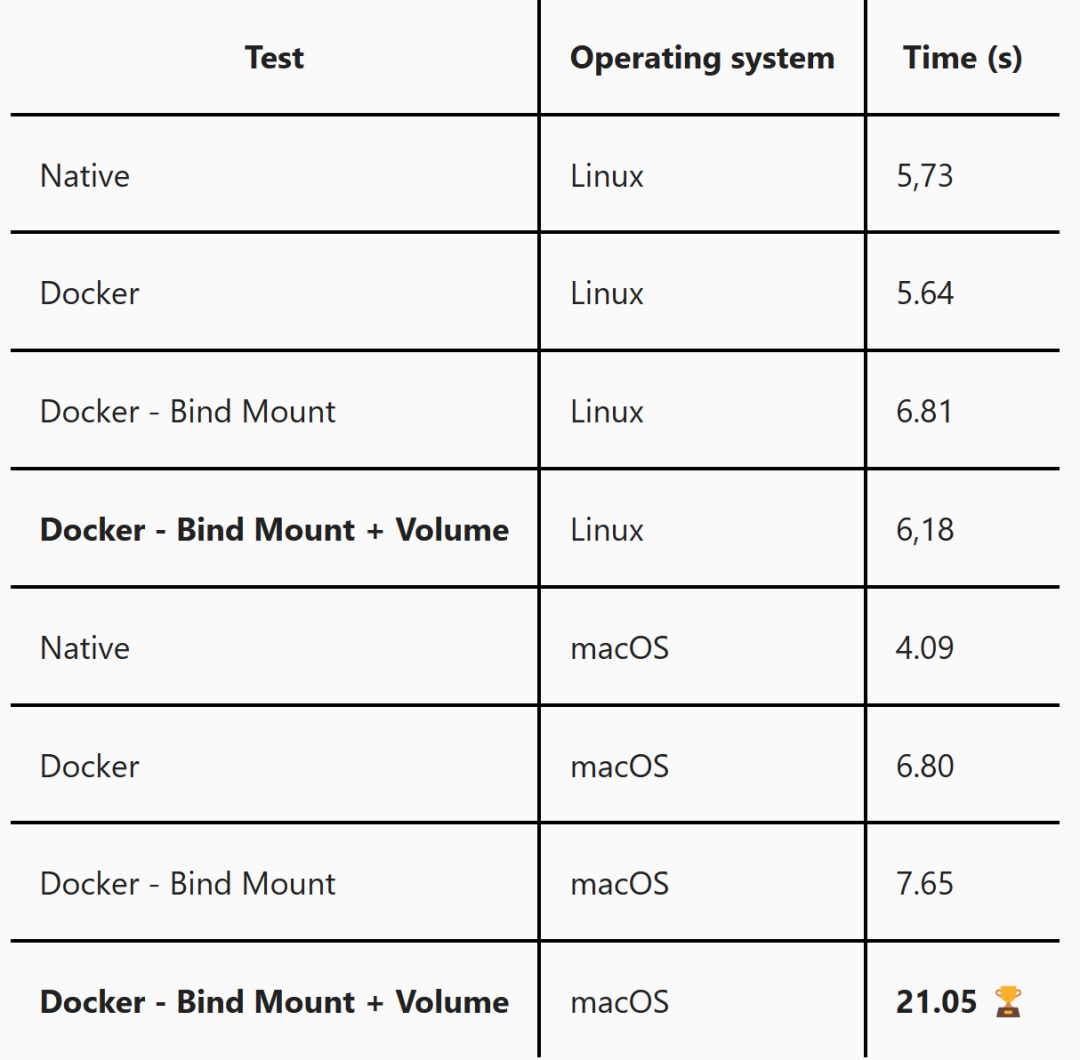Screen dimensions: 1080x1060
Task: Select the 6.81 time value
Action: [x=924, y=412]
